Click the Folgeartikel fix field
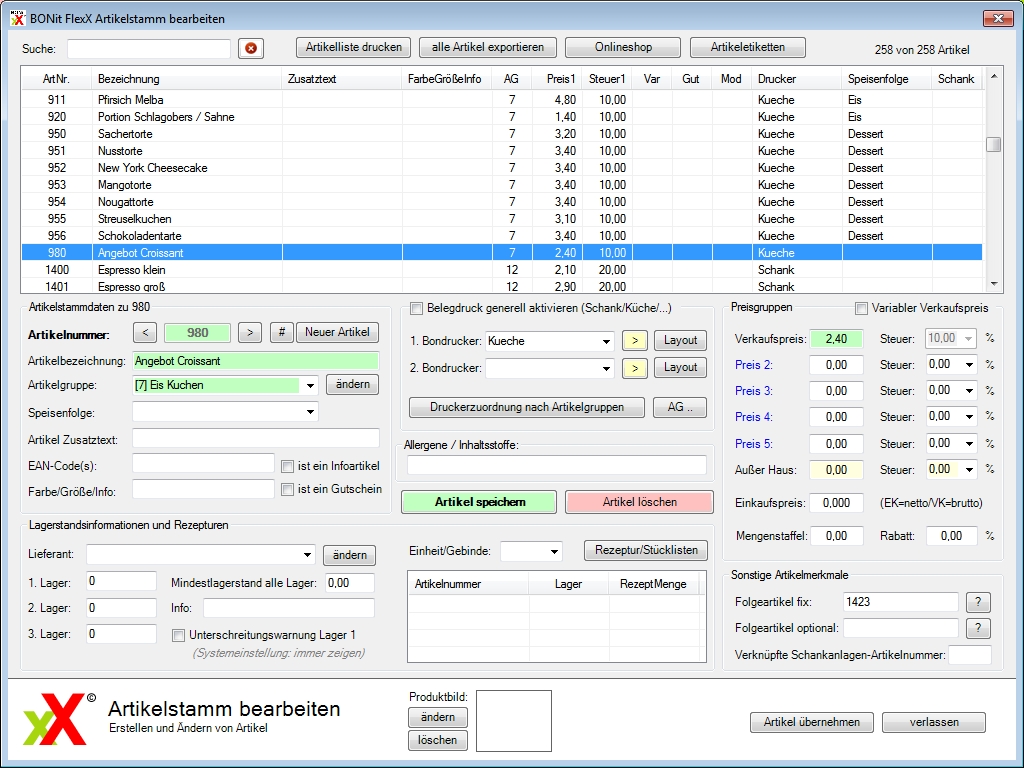The height and width of the screenshot is (768, 1024). point(900,602)
